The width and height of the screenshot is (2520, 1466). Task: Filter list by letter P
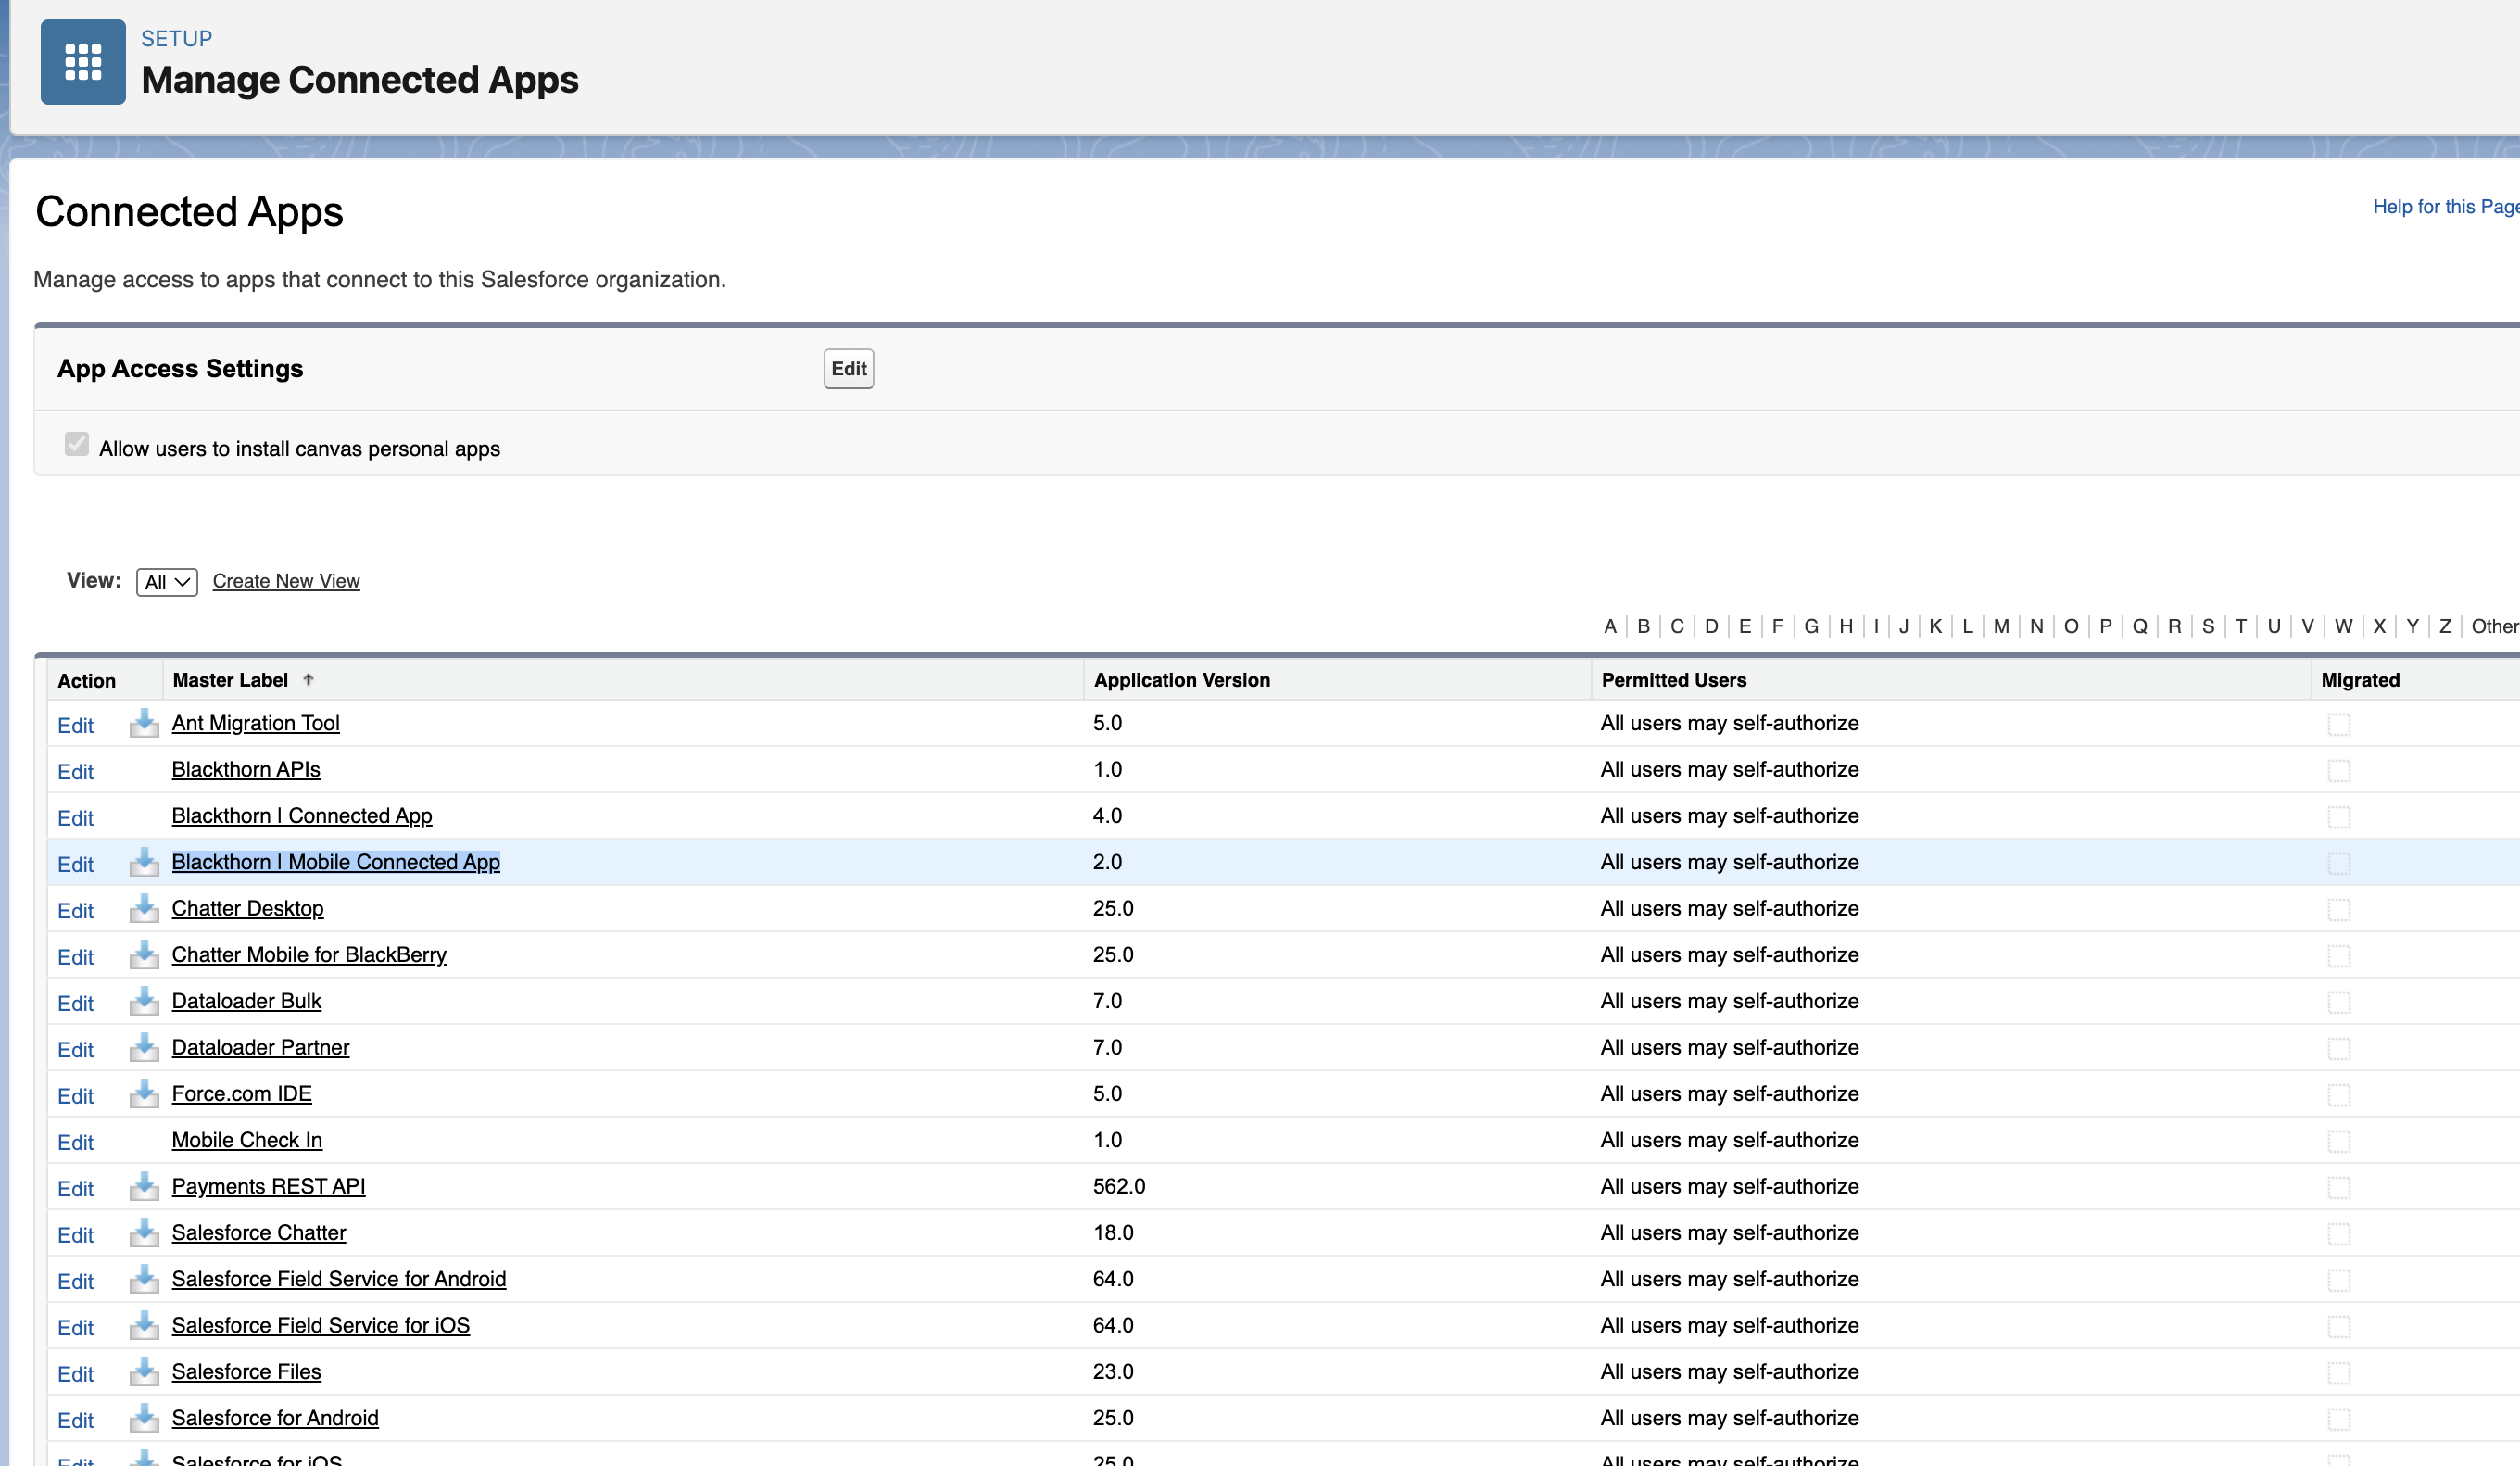click(2105, 626)
